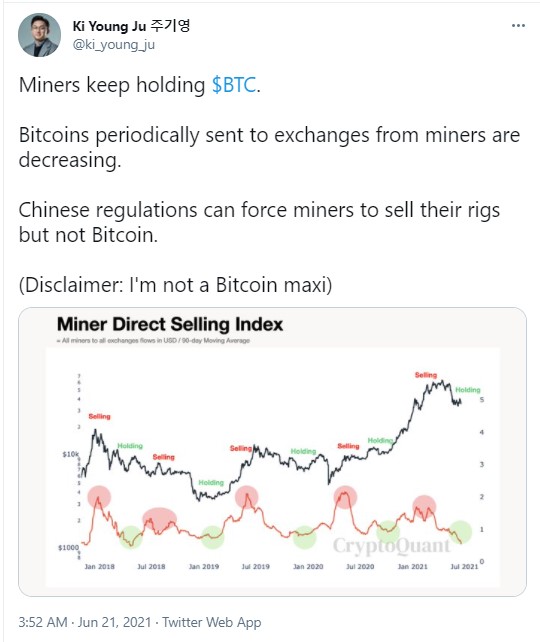Click the CryptoQuant watermark on the chart

click(391, 545)
